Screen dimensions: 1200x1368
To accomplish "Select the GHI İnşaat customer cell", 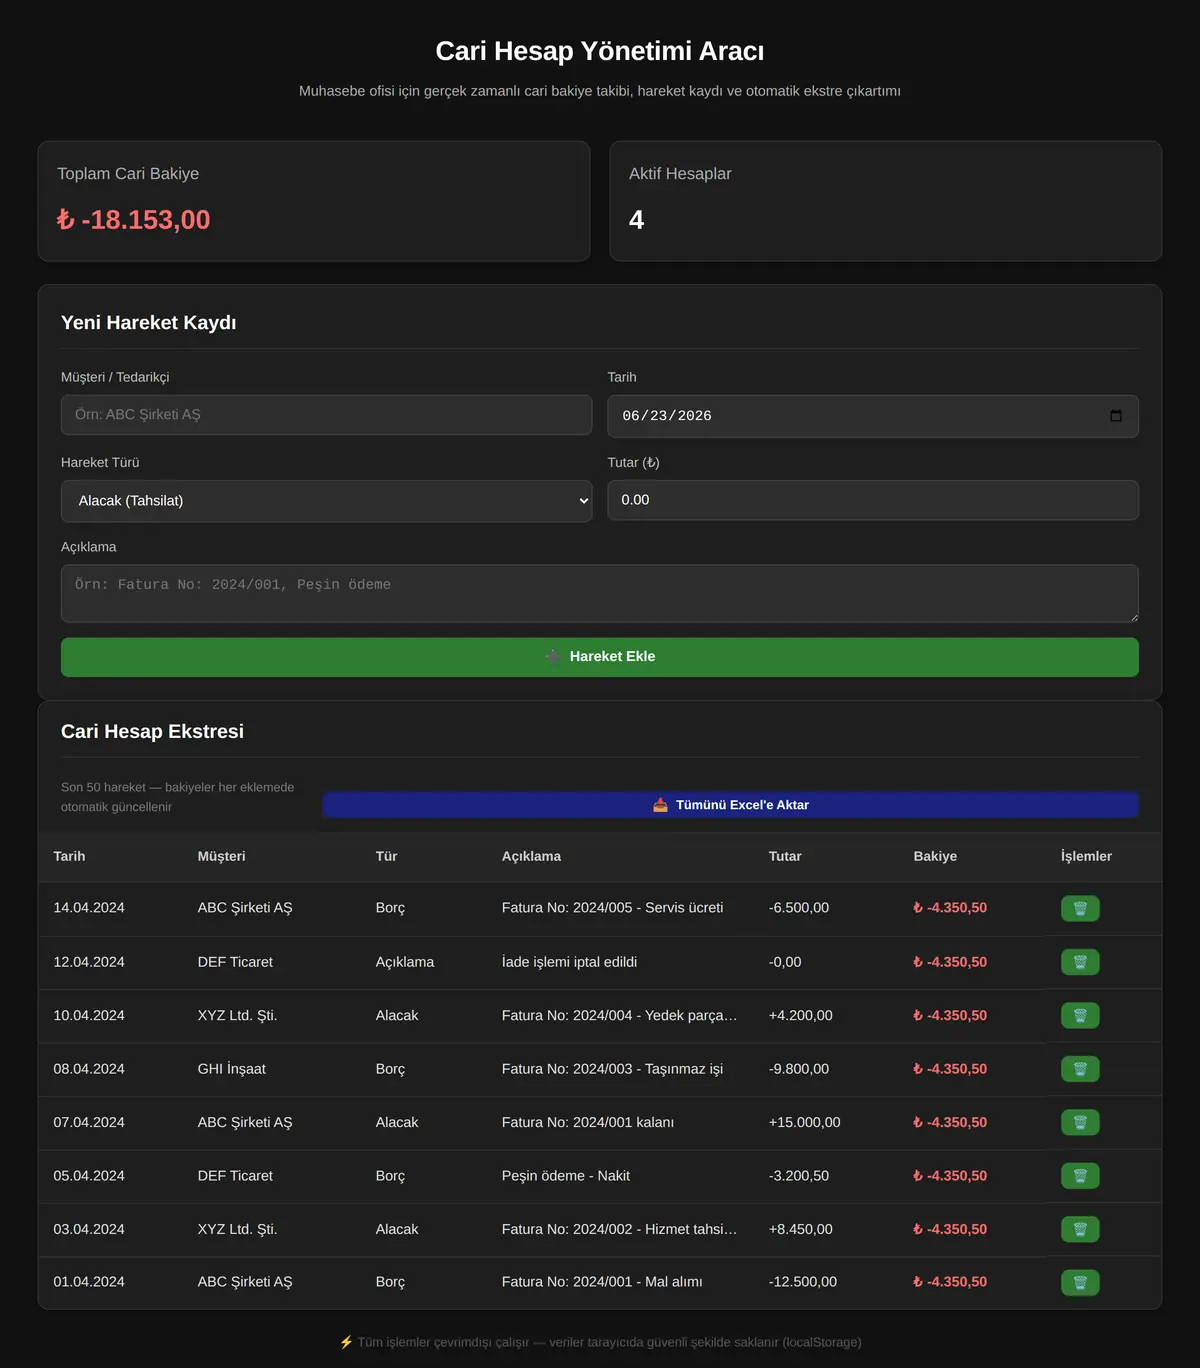I will (x=232, y=1069).
